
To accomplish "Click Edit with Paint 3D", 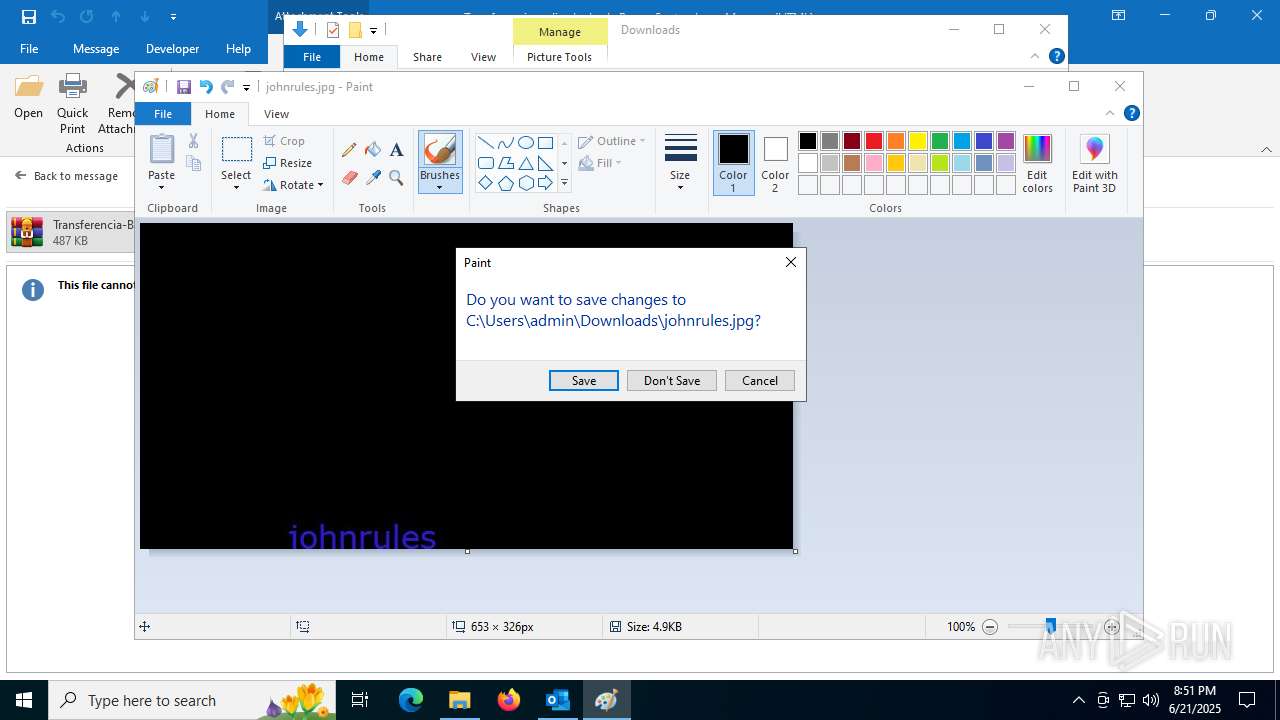I will point(1095,163).
